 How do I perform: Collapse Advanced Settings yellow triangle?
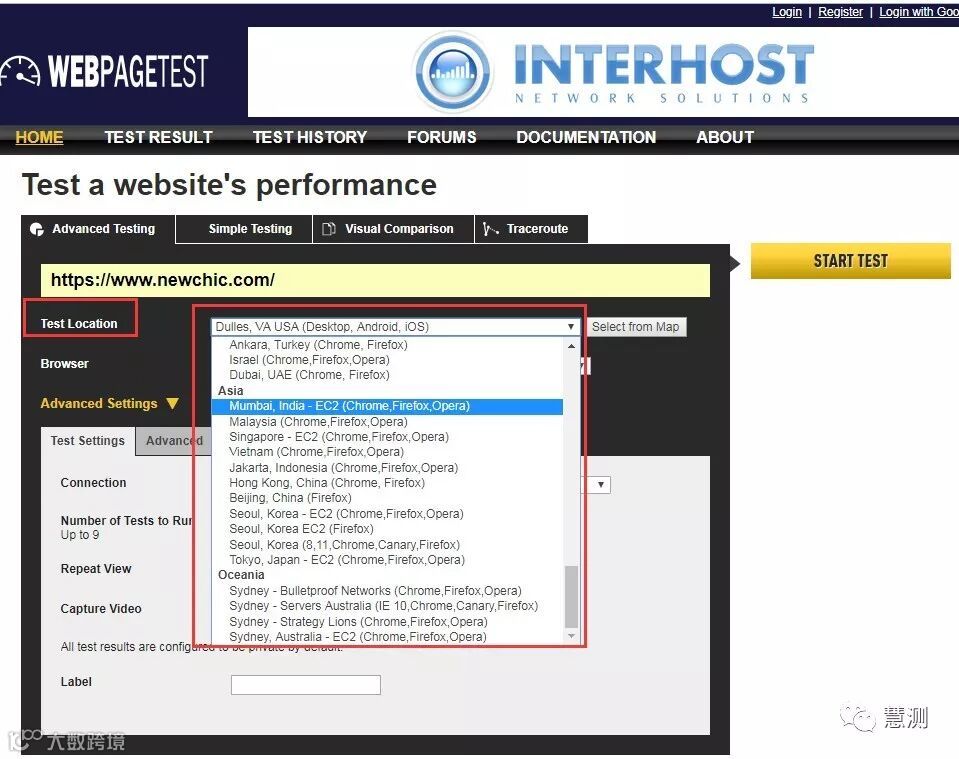(172, 404)
